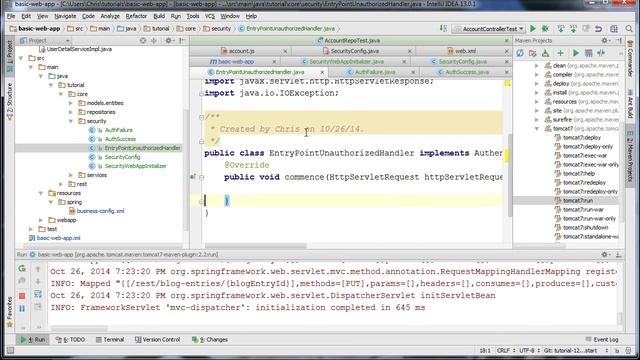The height and width of the screenshot is (360, 640).
Task: Click the up arrow in Run panel
Action: click(38, 269)
